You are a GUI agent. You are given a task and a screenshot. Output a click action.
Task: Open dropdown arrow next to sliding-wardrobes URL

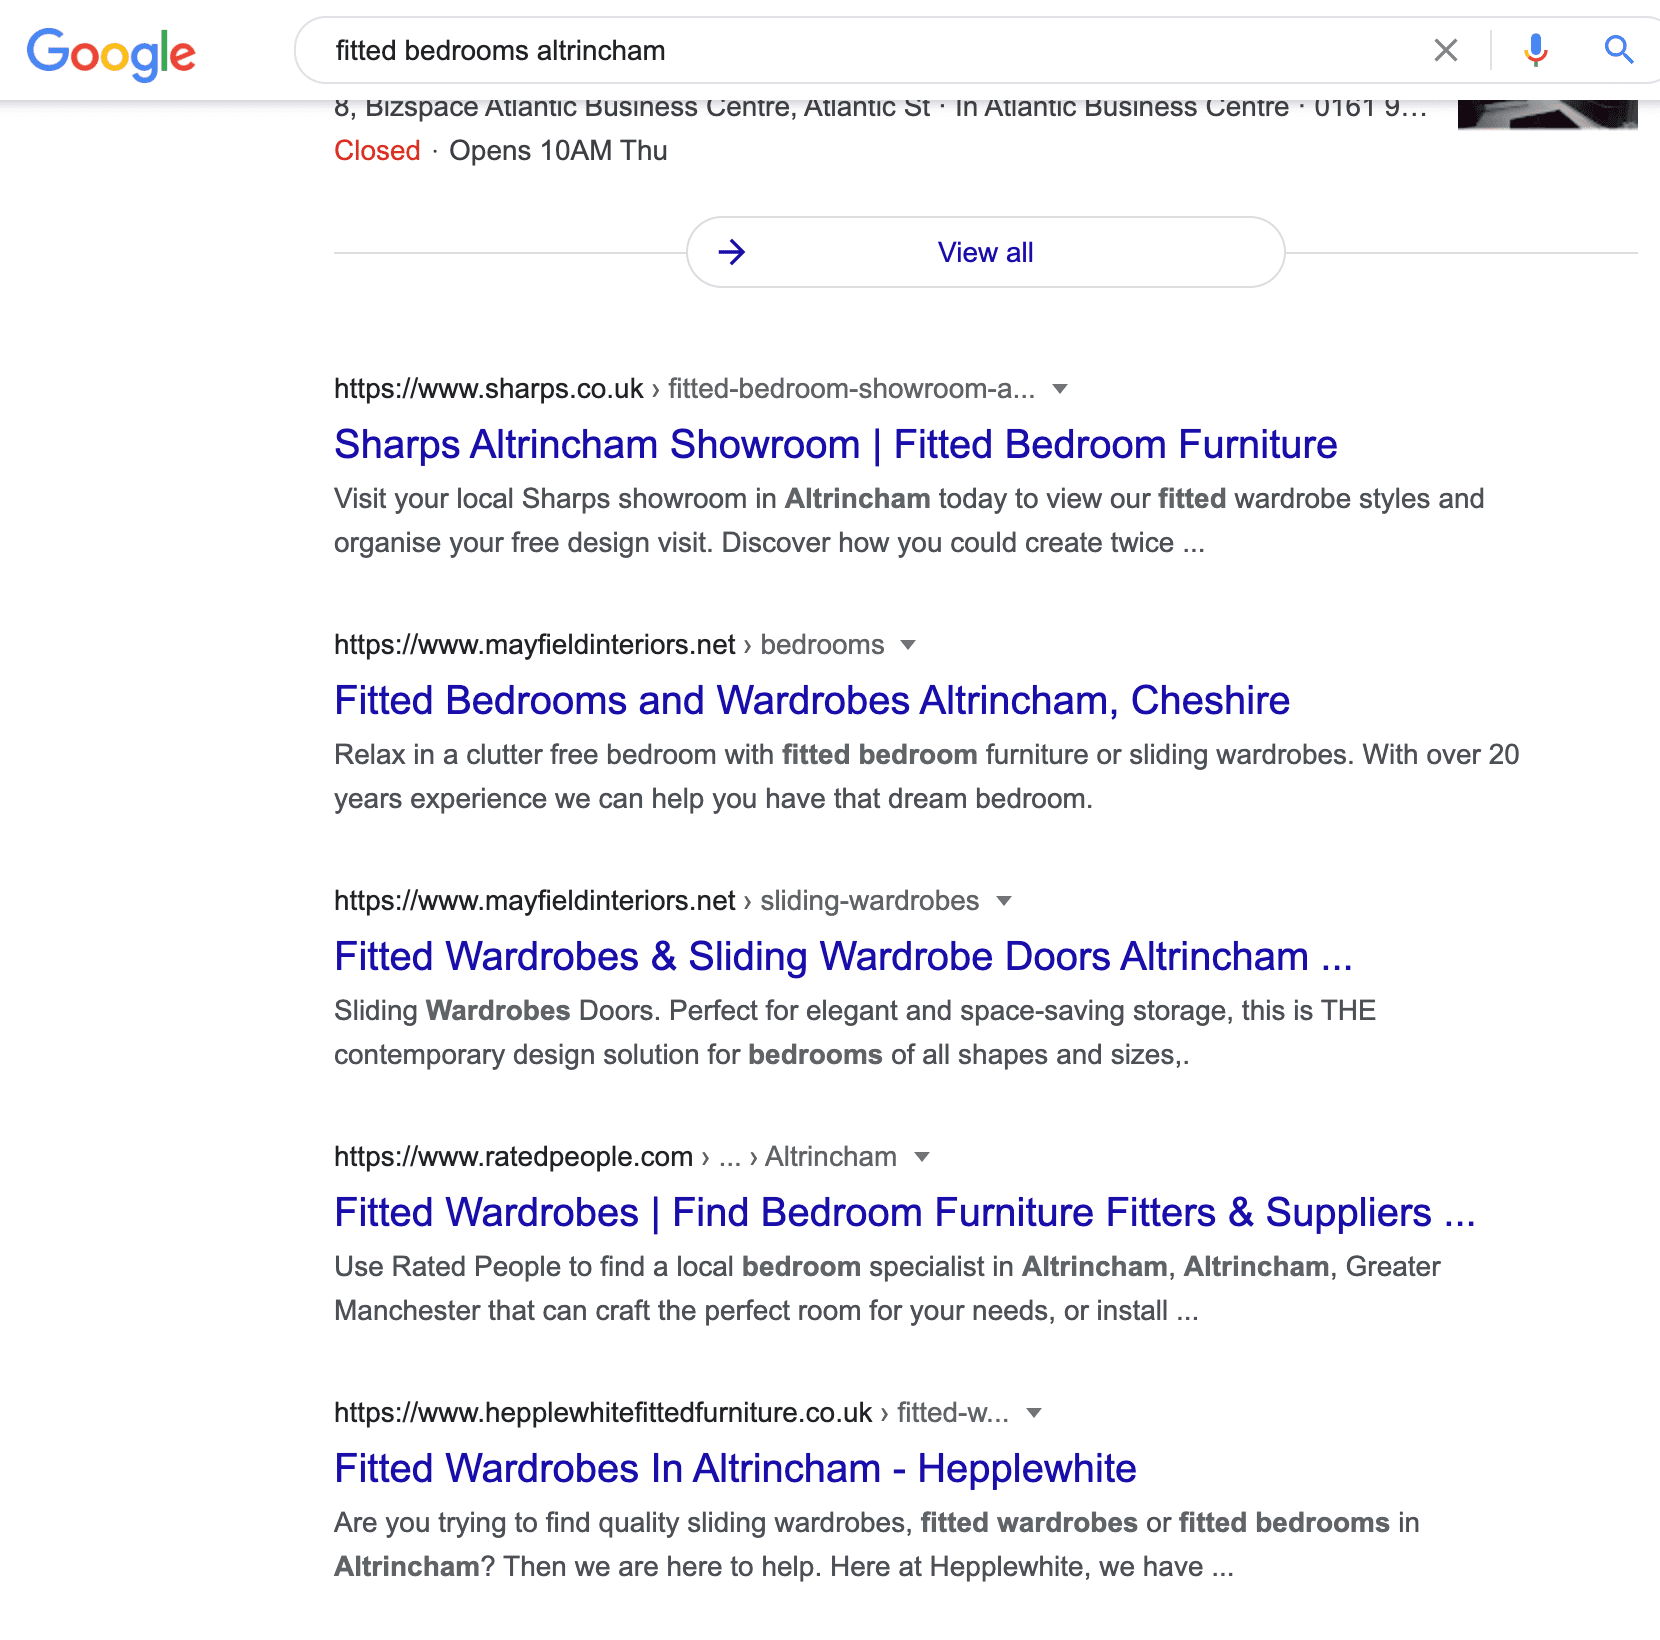[x=1004, y=901]
